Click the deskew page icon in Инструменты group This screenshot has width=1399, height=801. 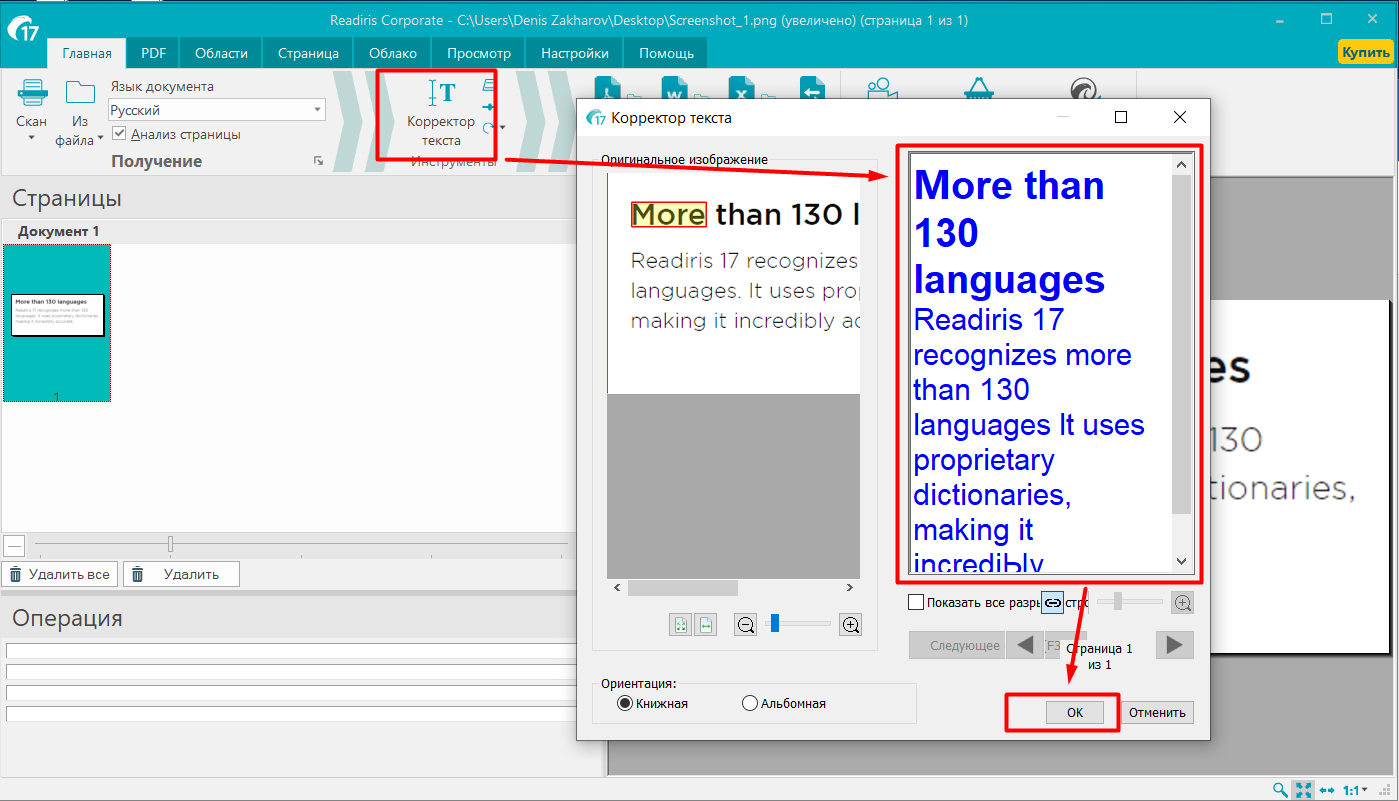tap(489, 86)
